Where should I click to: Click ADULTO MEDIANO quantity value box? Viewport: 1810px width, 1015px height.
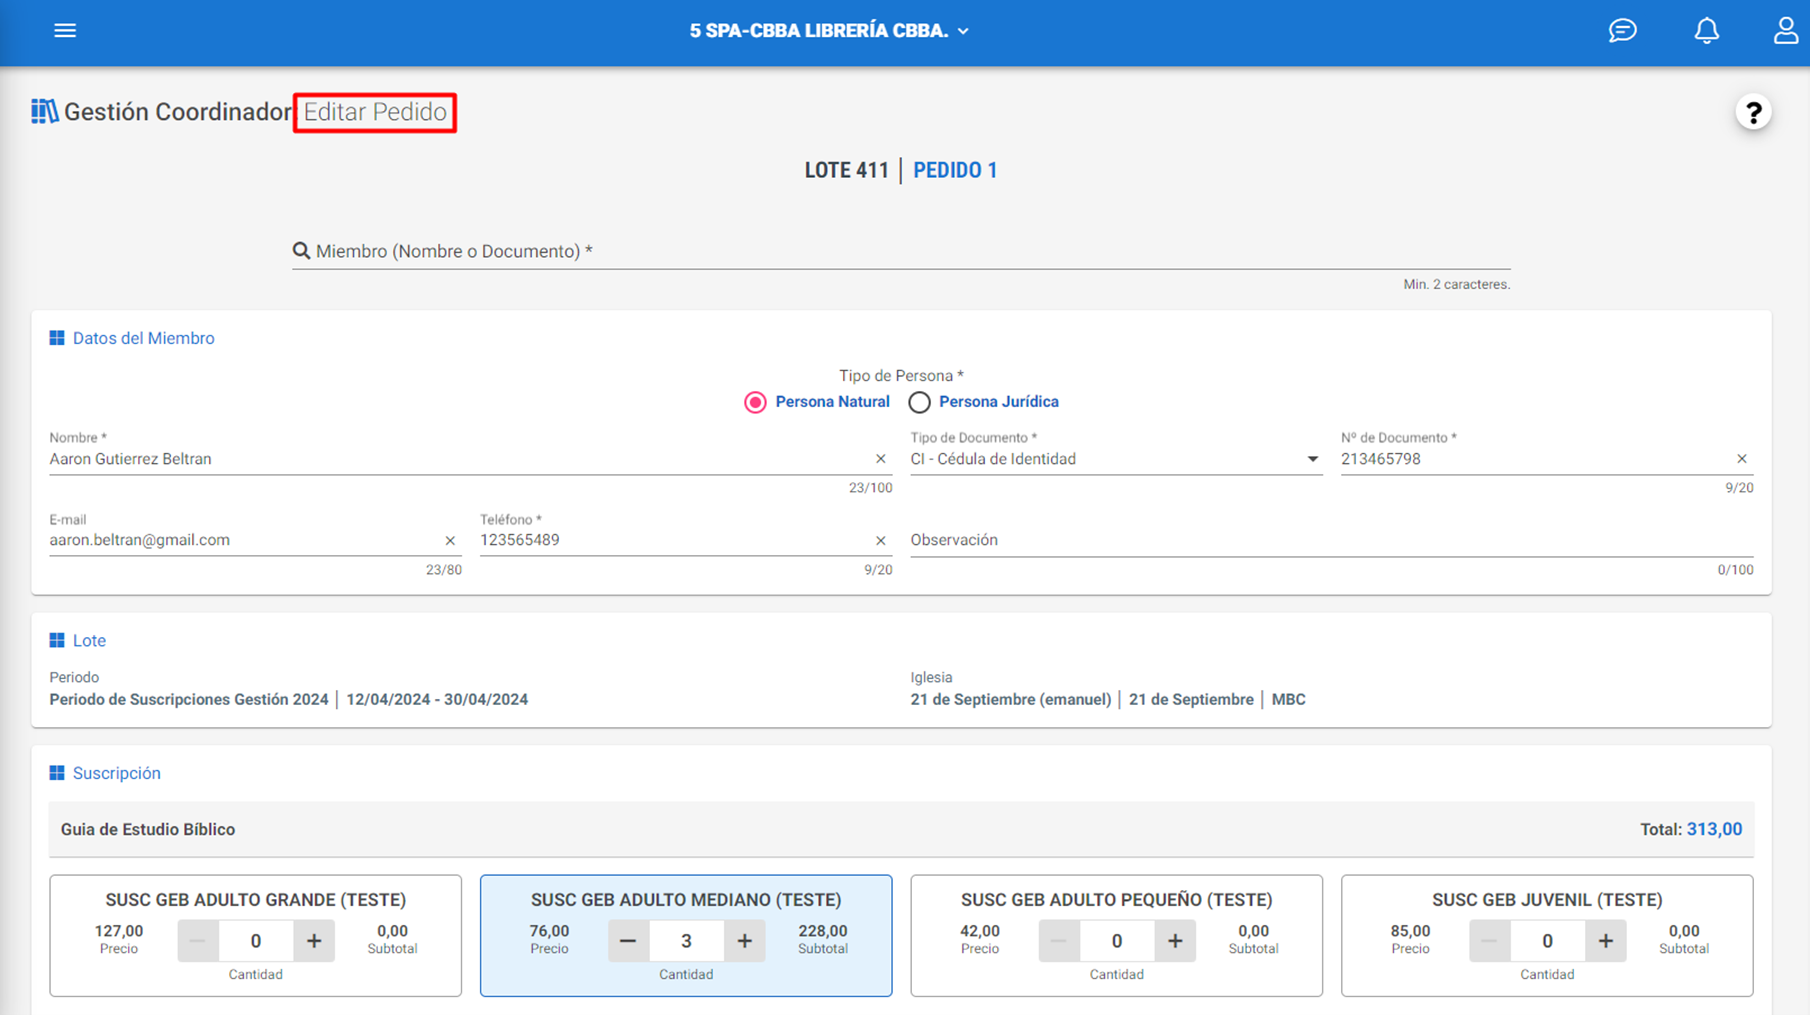(686, 941)
